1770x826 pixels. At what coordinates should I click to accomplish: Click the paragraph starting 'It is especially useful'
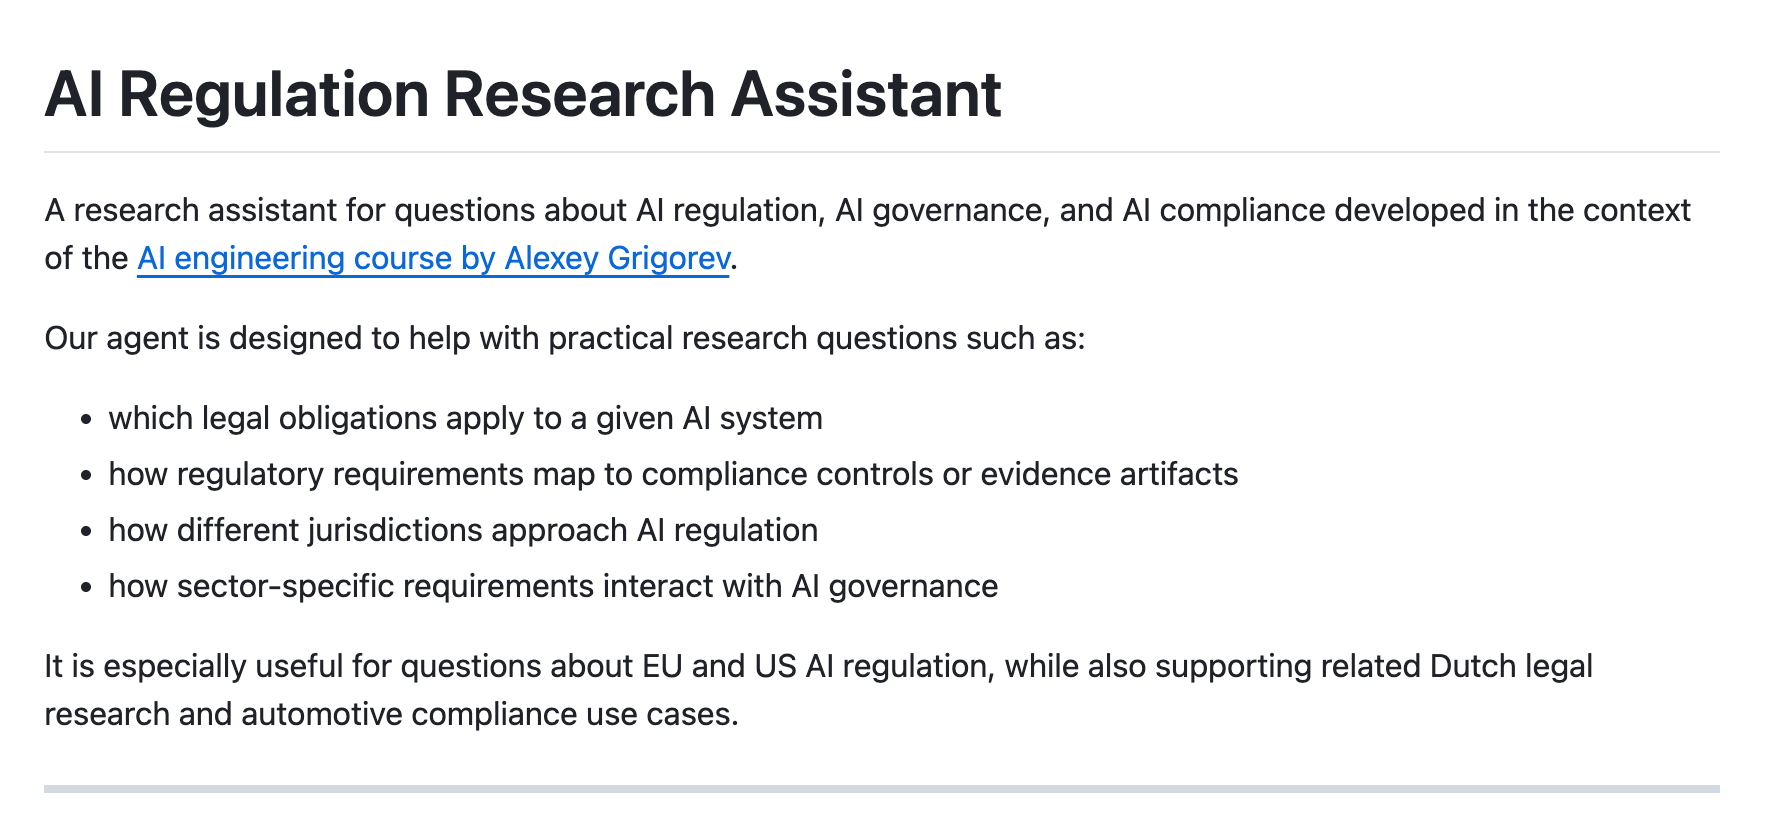[819, 690]
